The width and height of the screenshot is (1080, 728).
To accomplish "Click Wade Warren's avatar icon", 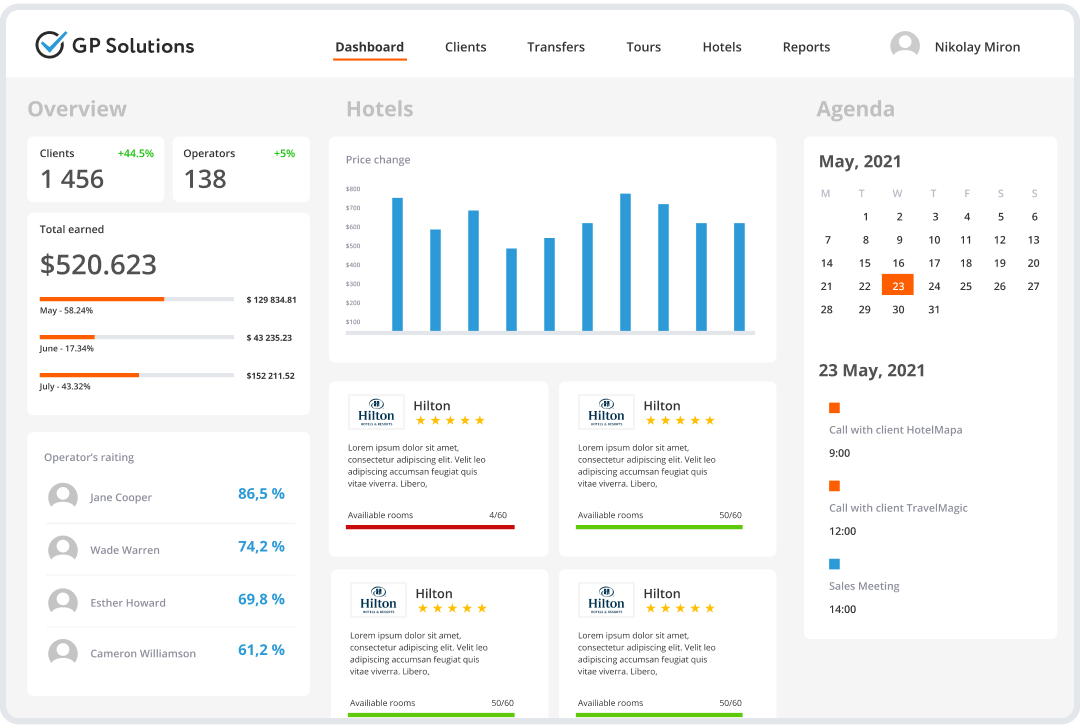I will (63, 549).
